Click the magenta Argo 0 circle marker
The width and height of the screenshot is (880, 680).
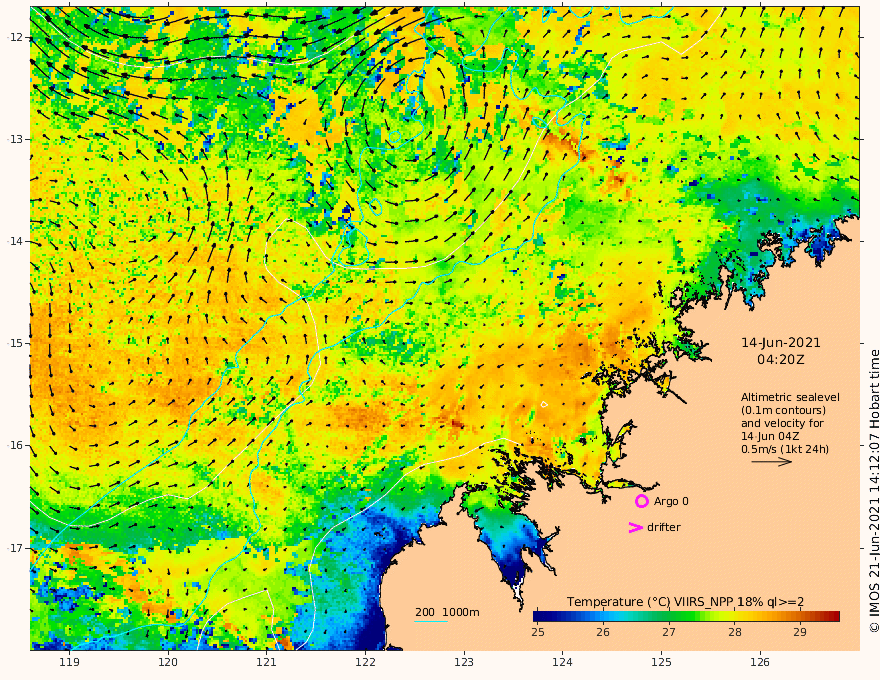[641, 501]
